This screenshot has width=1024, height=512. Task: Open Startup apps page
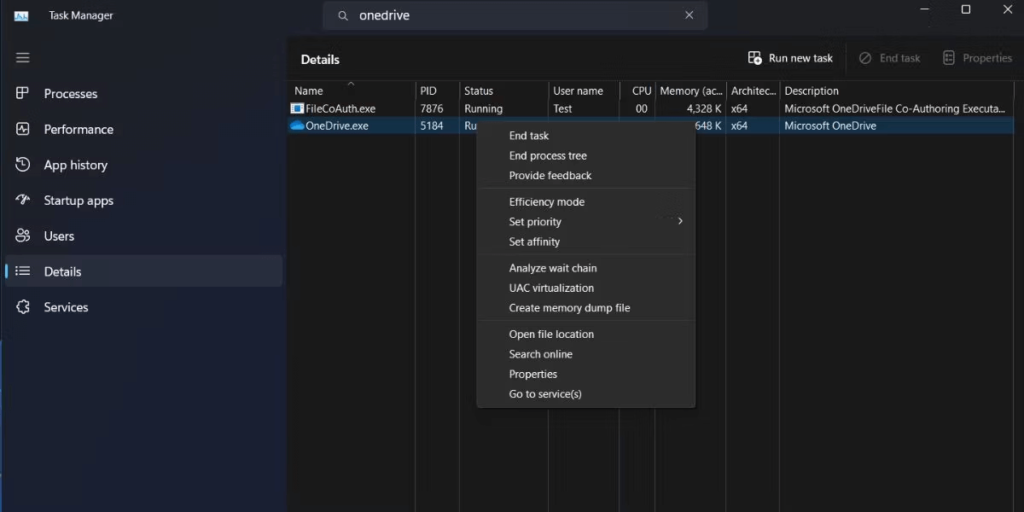(x=144, y=200)
